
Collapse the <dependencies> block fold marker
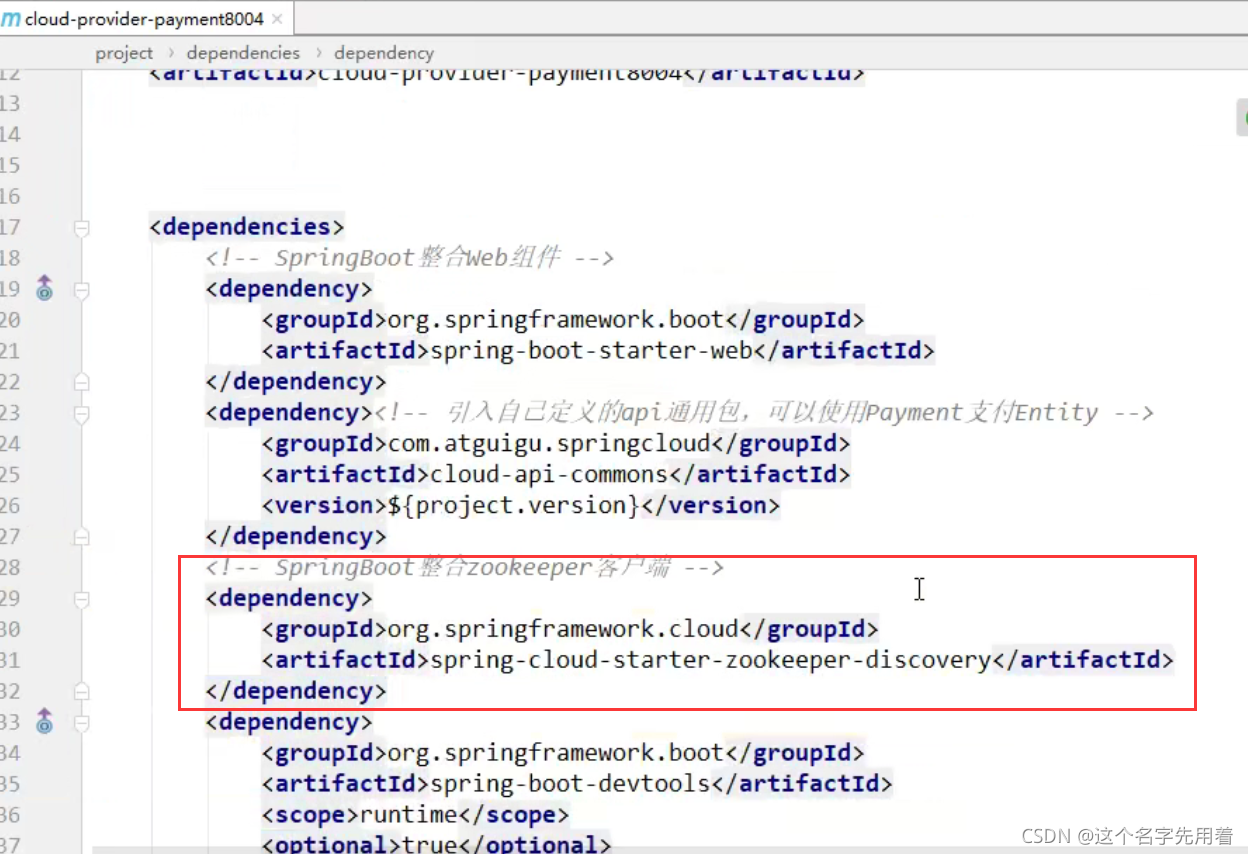[82, 228]
